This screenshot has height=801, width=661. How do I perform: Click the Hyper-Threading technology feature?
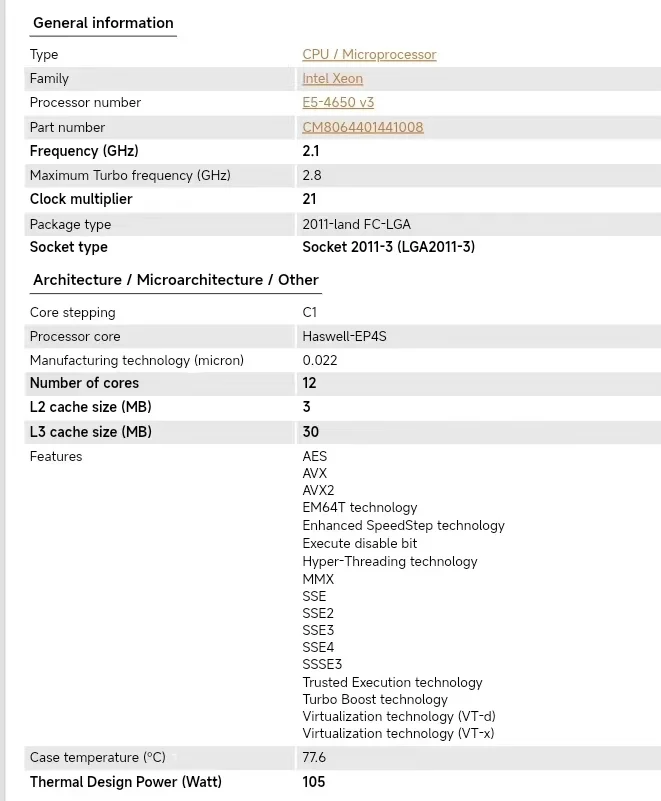pos(390,561)
